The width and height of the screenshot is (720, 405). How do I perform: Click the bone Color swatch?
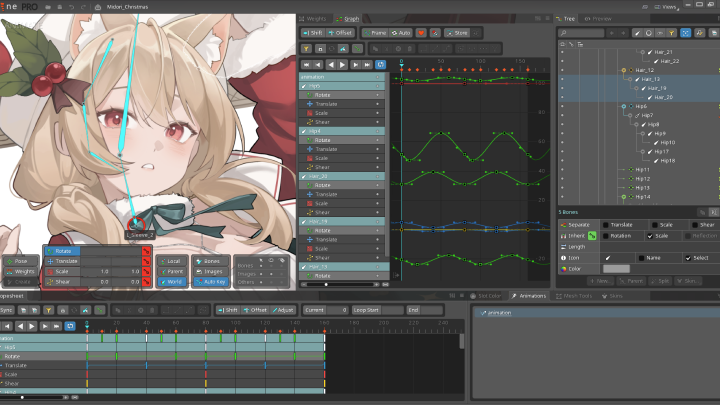pyautogui.click(x=616, y=269)
